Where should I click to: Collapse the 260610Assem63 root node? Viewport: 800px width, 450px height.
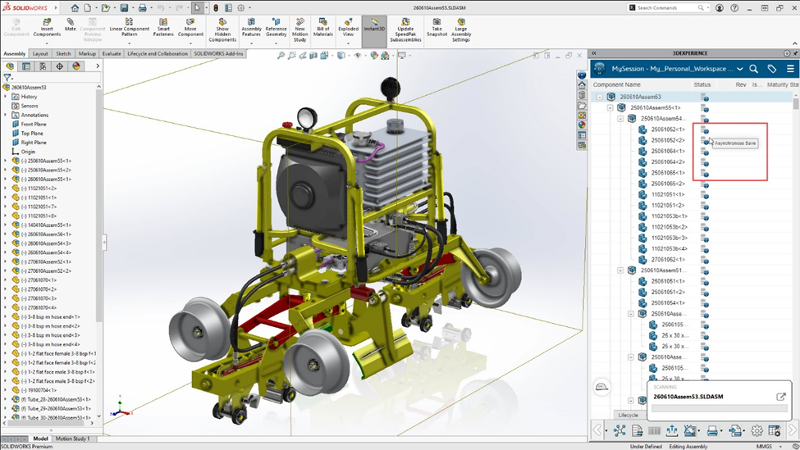point(600,97)
